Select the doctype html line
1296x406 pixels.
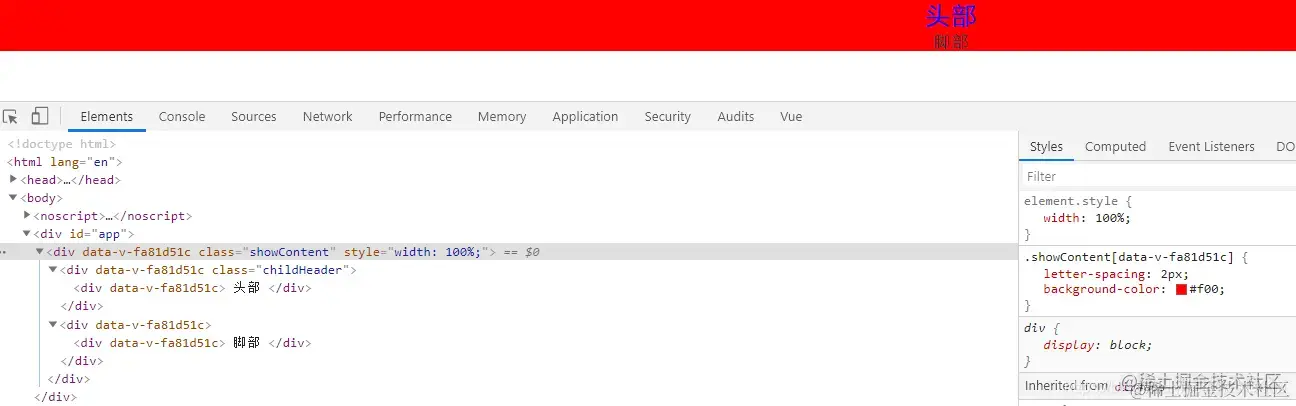click(x=62, y=144)
